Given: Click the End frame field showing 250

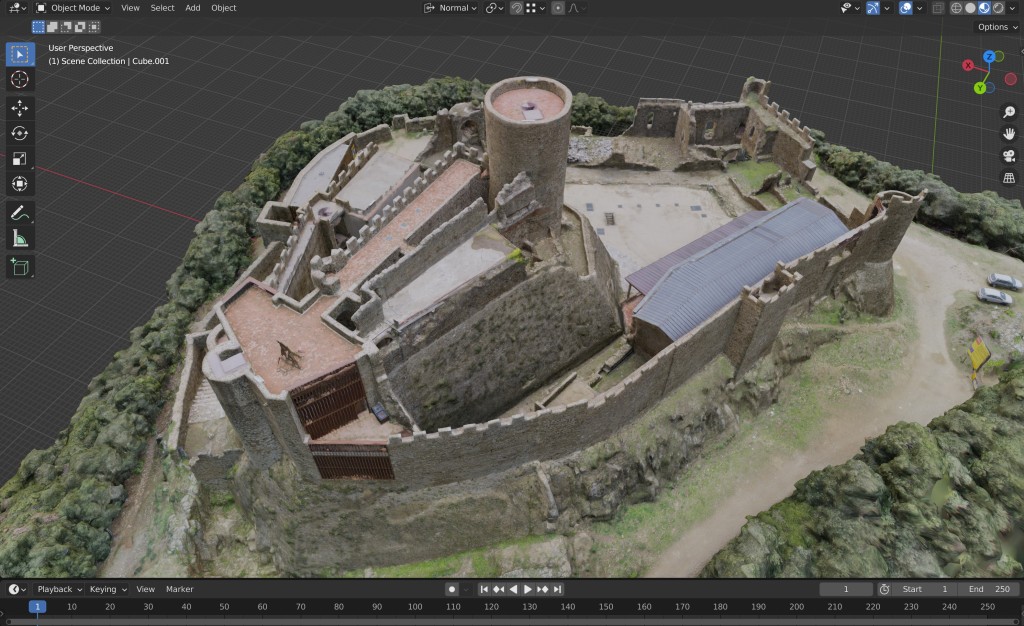Looking at the screenshot, I should click(989, 590).
